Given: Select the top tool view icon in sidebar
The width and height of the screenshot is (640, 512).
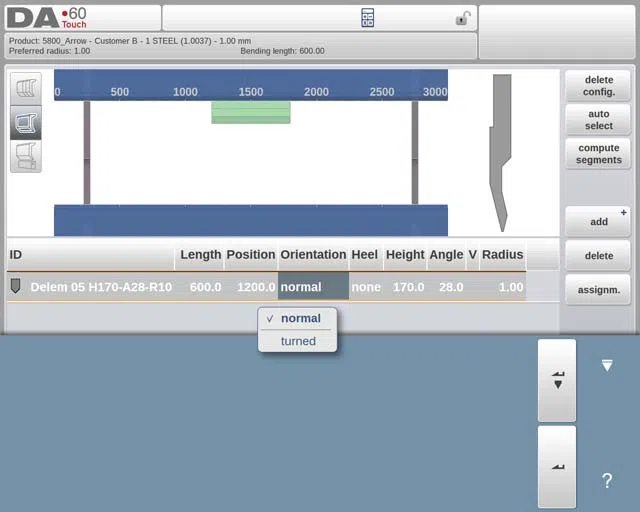Looking at the screenshot, I should (26, 89).
